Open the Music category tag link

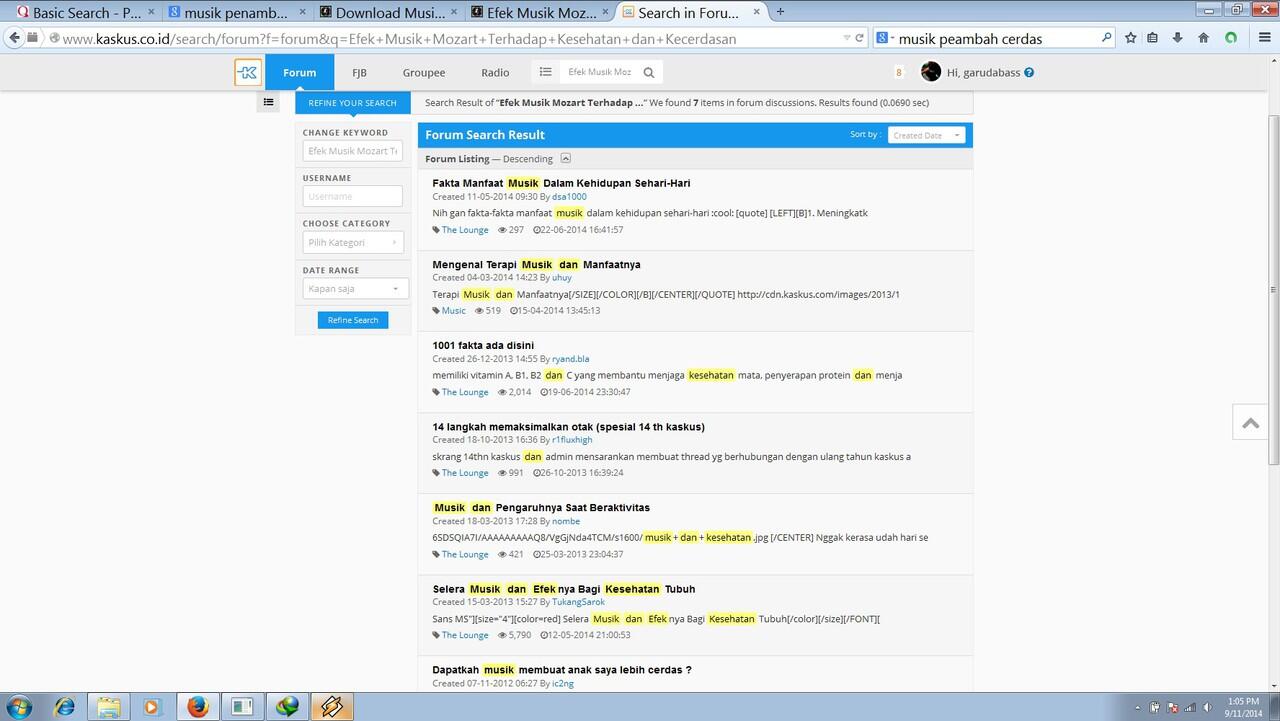click(454, 311)
